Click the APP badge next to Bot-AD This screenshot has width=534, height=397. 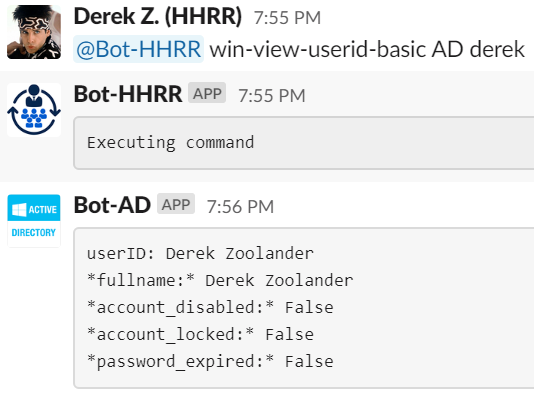click(x=176, y=204)
